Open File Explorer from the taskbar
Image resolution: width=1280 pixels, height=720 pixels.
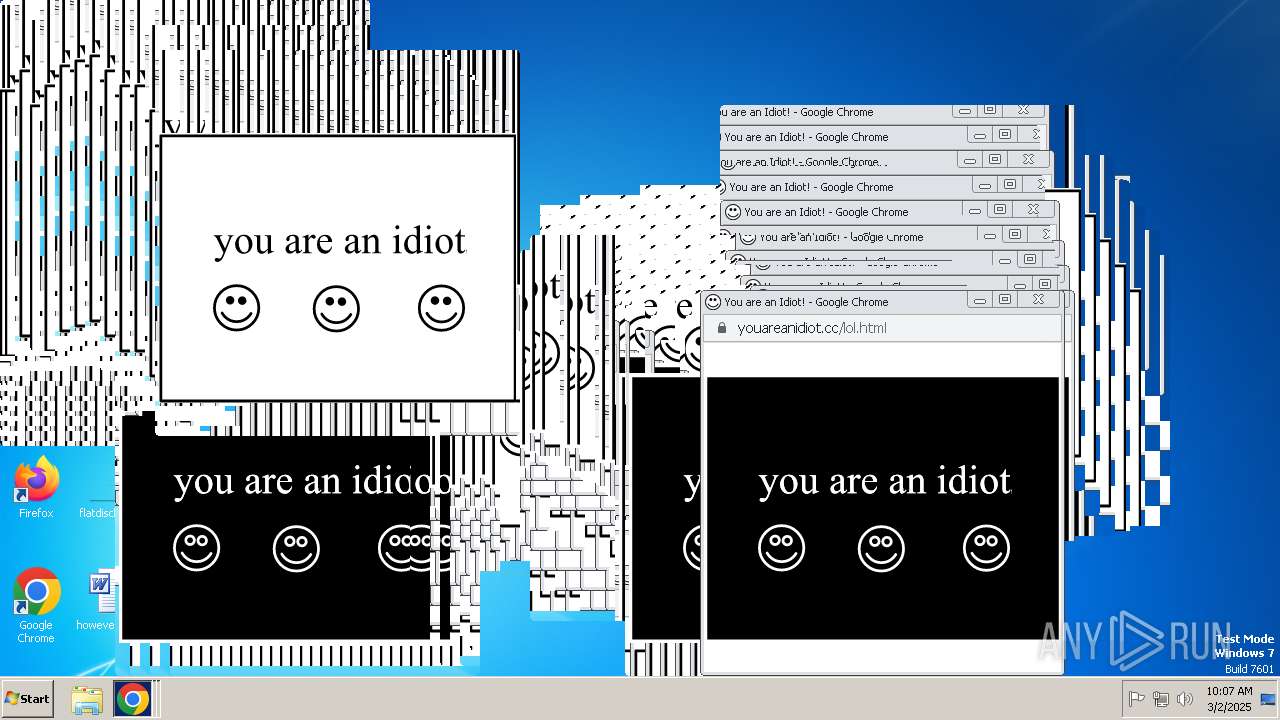pyautogui.click(x=87, y=699)
